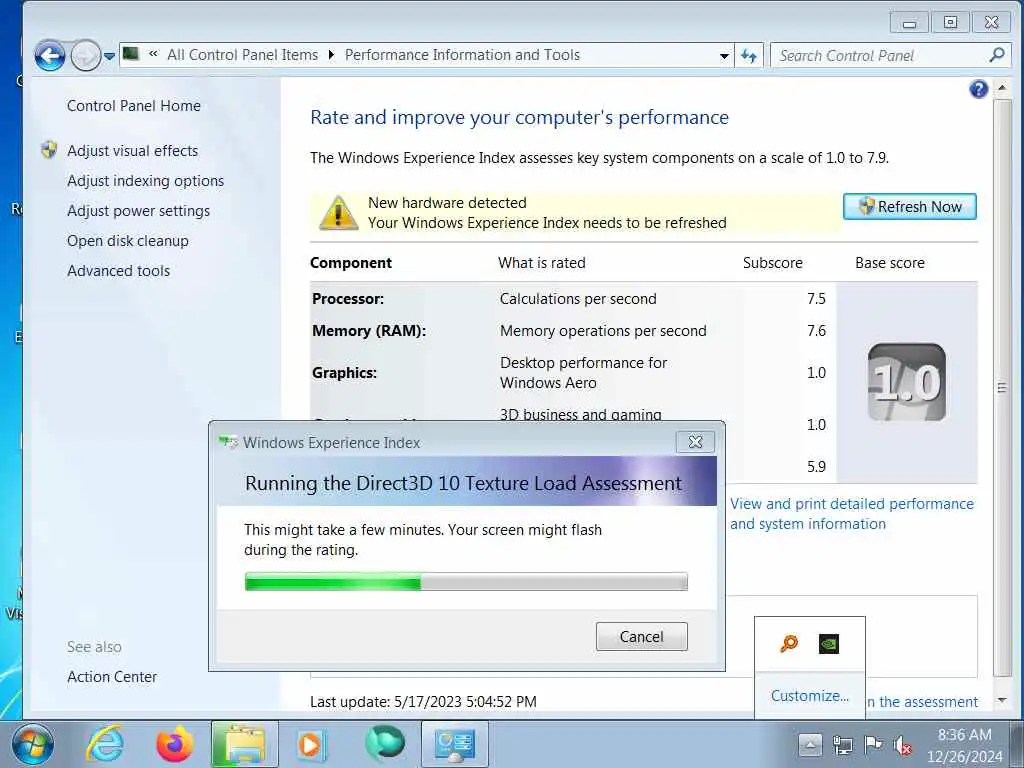Click the 1.0 base score badge
Viewport: 1024px width, 768px height.
(x=906, y=382)
